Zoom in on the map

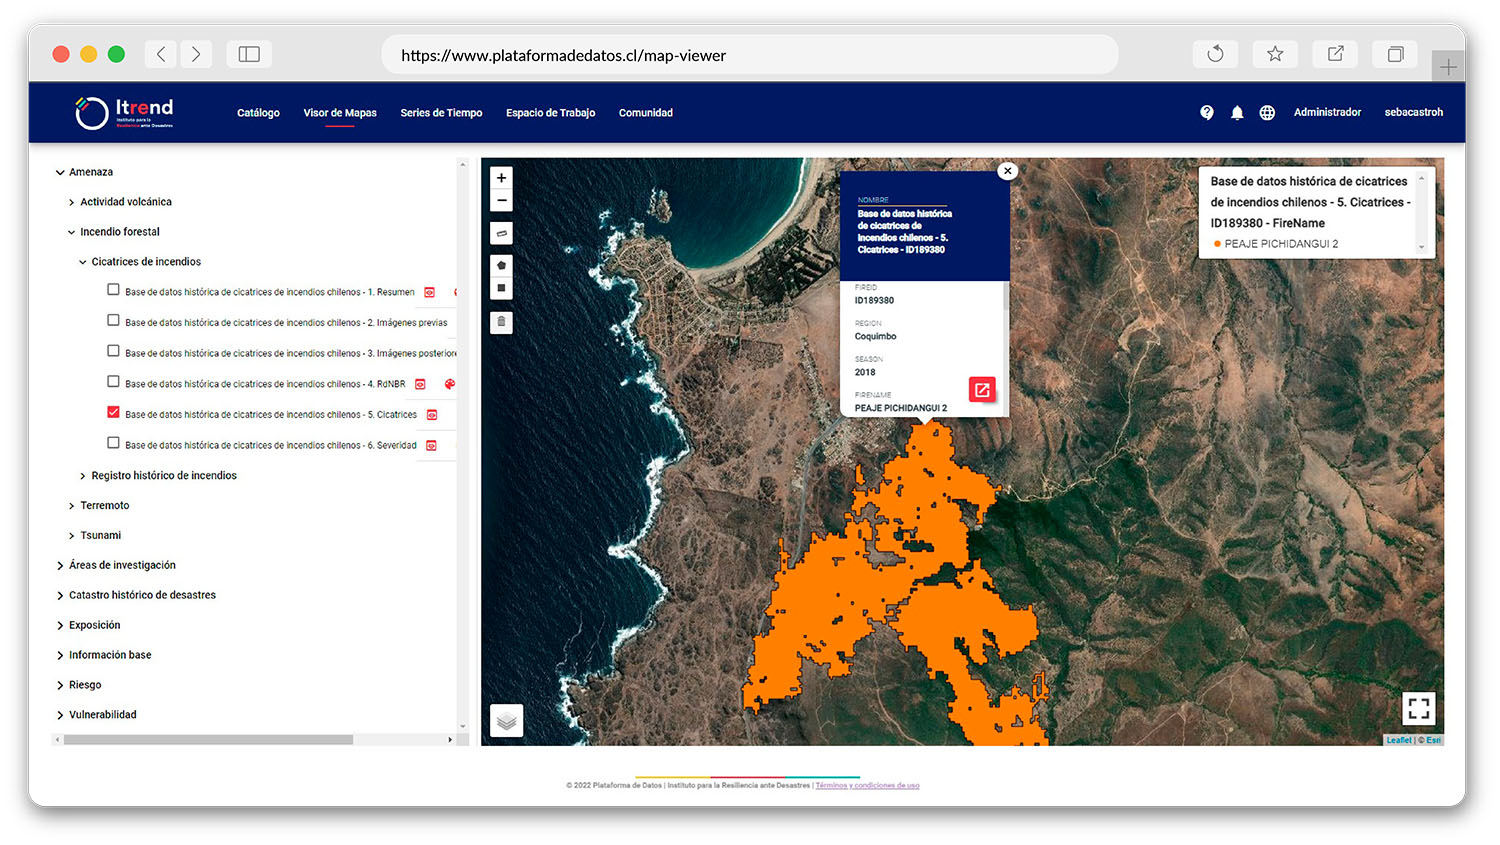(x=501, y=178)
